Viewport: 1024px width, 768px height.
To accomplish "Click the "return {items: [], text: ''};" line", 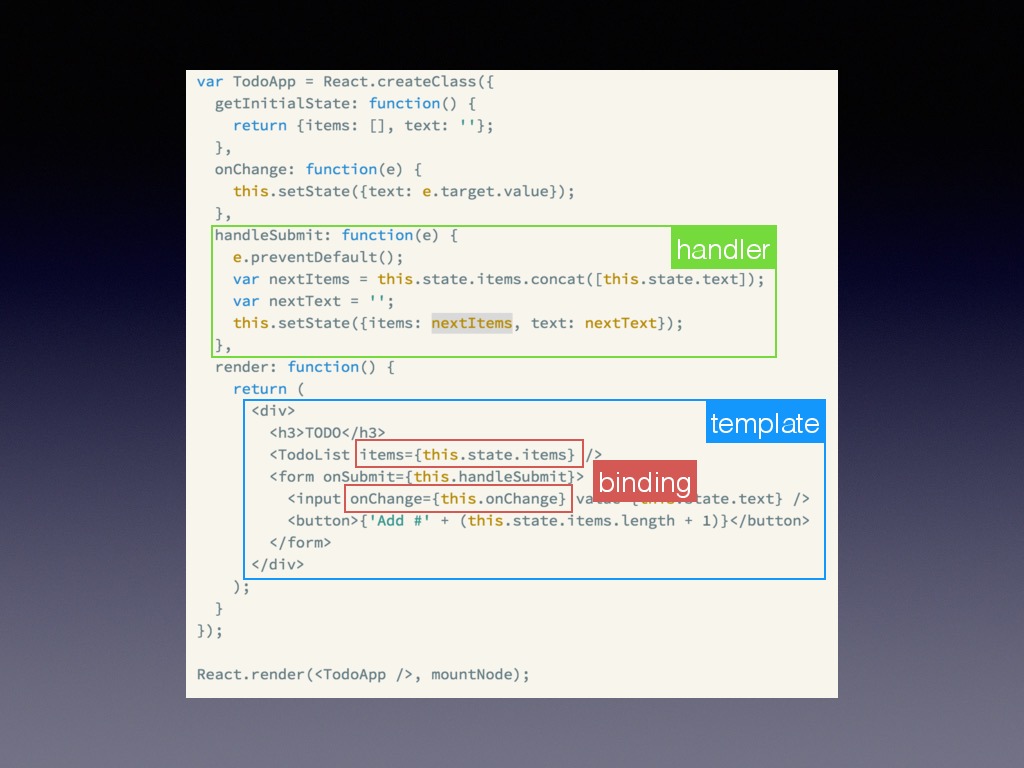I will pos(363,125).
